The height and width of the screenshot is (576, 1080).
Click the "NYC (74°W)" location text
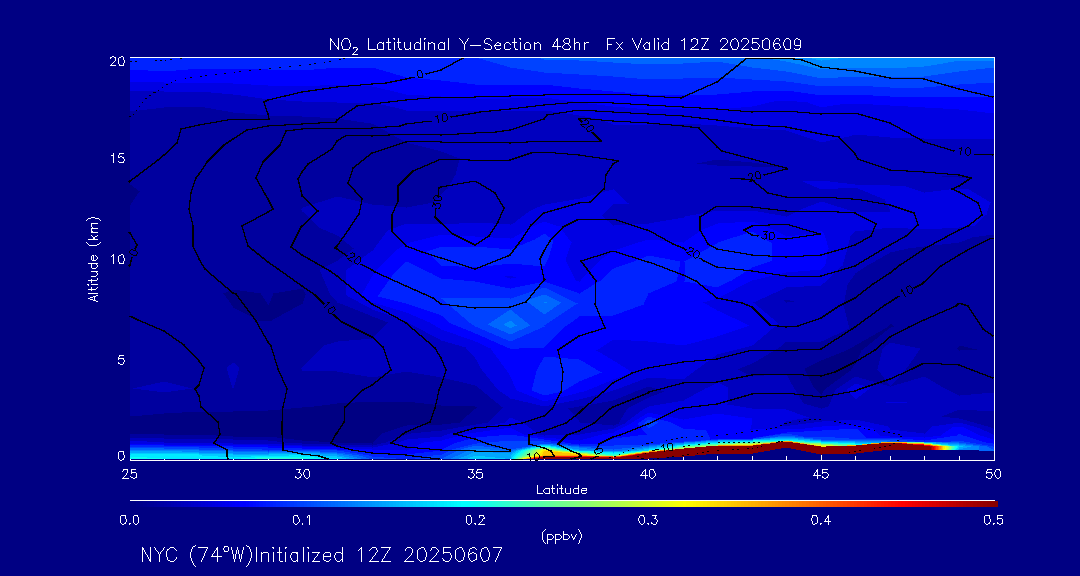point(196,555)
